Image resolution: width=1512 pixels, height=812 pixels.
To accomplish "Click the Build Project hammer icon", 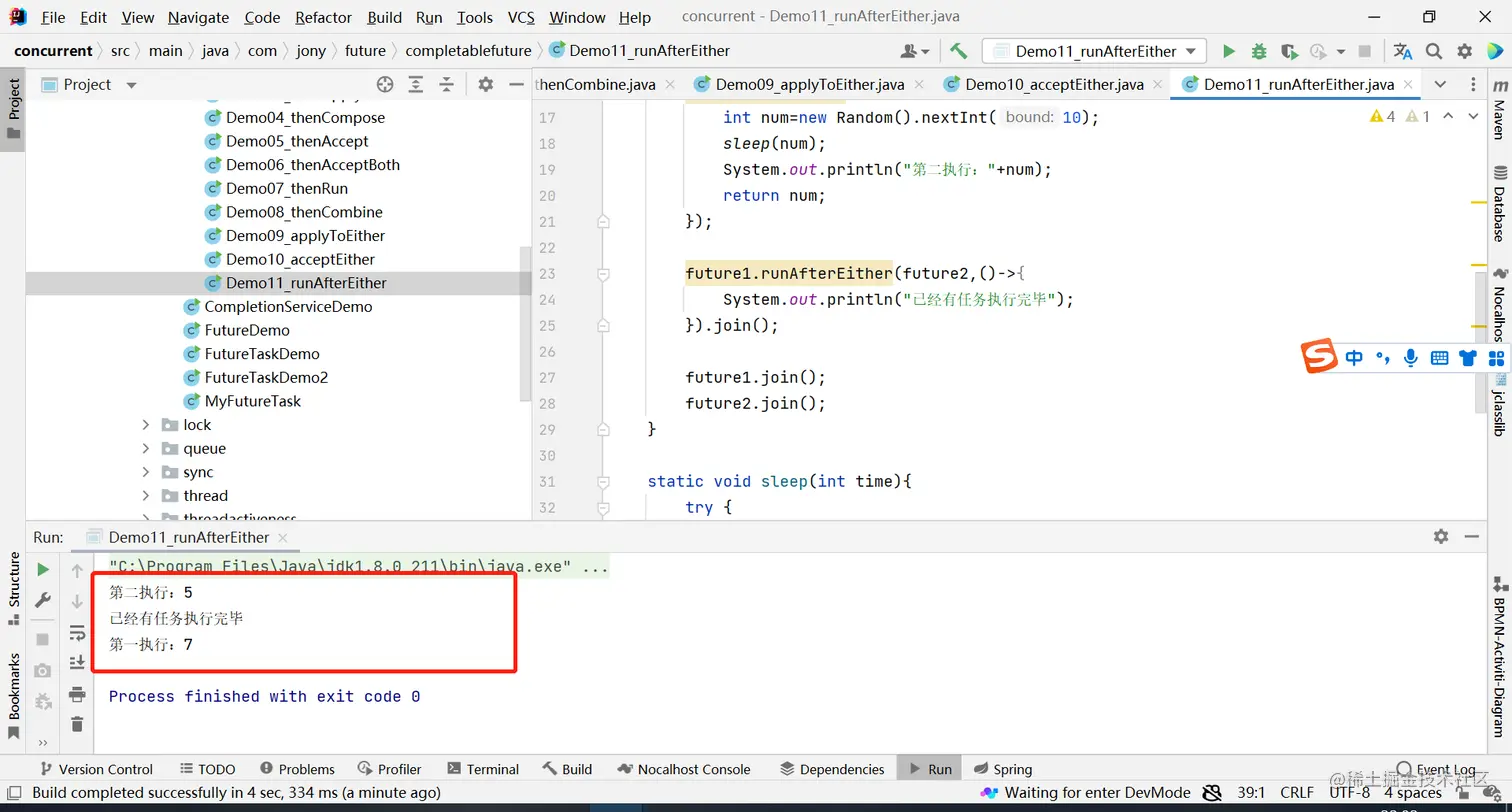I will pyautogui.click(x=958, y=51).
